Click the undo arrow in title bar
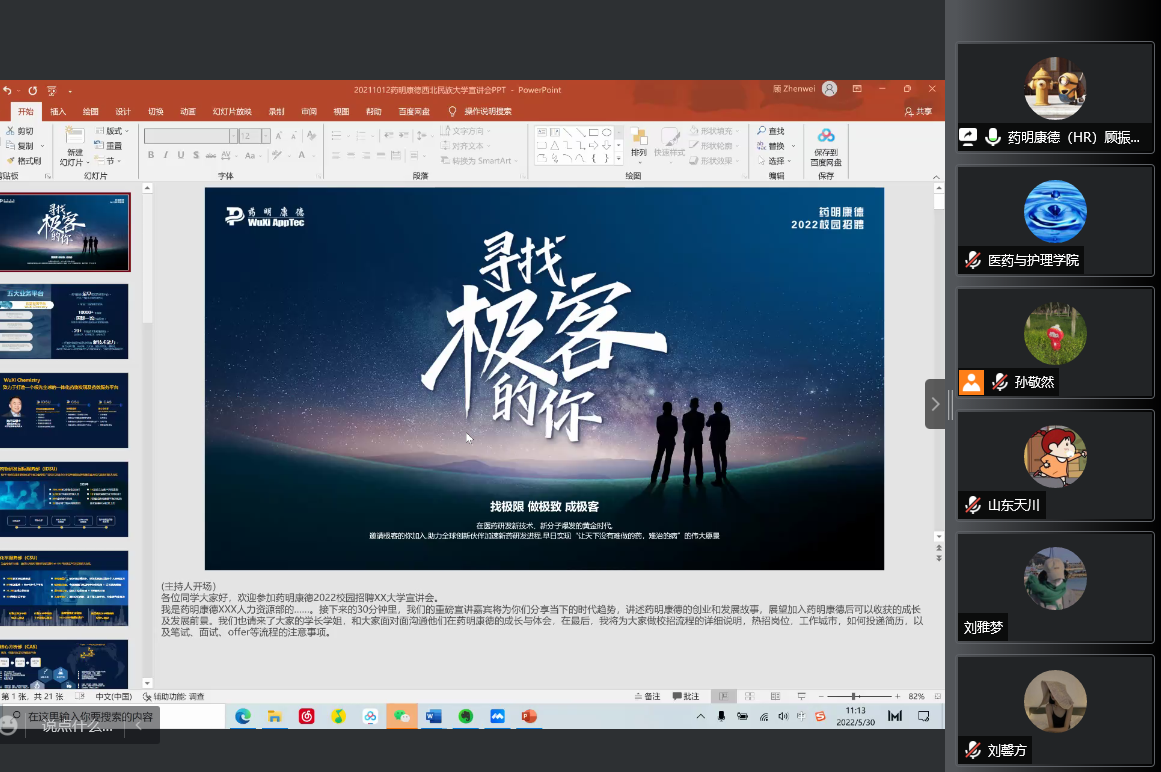Screen dimensions: 1161x772 point(8,90)
